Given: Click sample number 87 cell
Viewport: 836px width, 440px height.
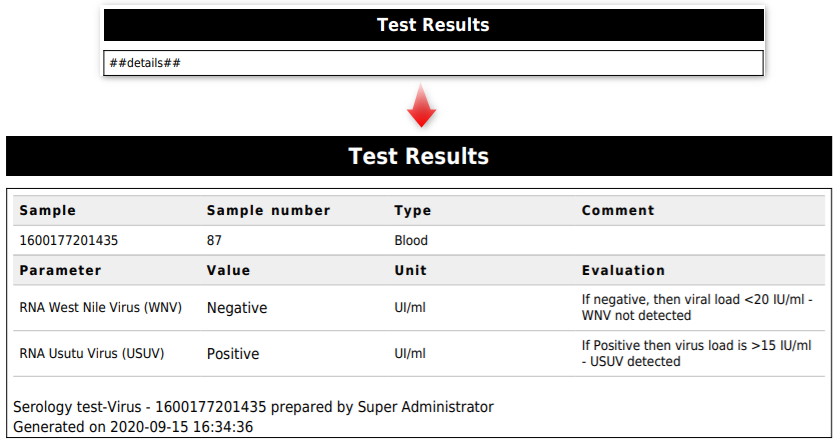Looking at the screenshot, I should pos(214,240).
